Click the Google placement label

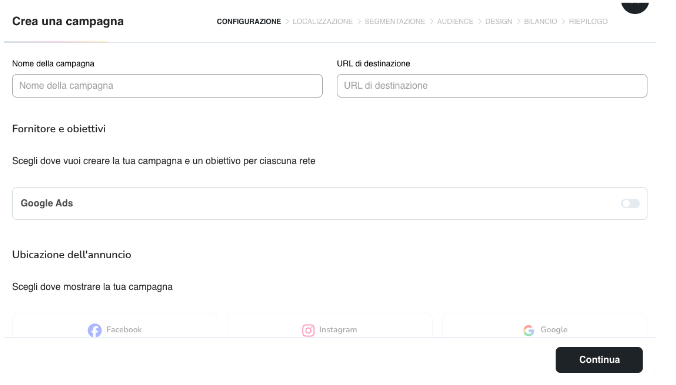pos(554,329)
